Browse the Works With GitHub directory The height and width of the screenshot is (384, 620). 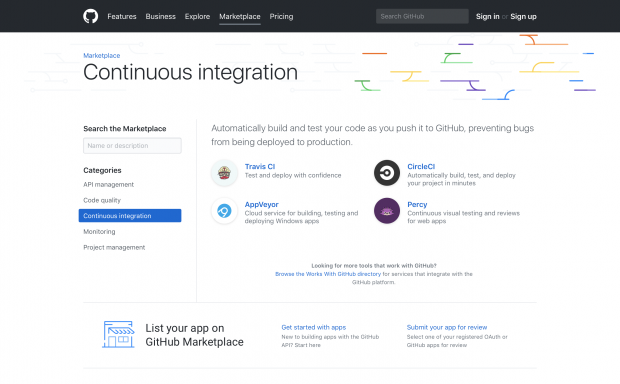point(328,274)
